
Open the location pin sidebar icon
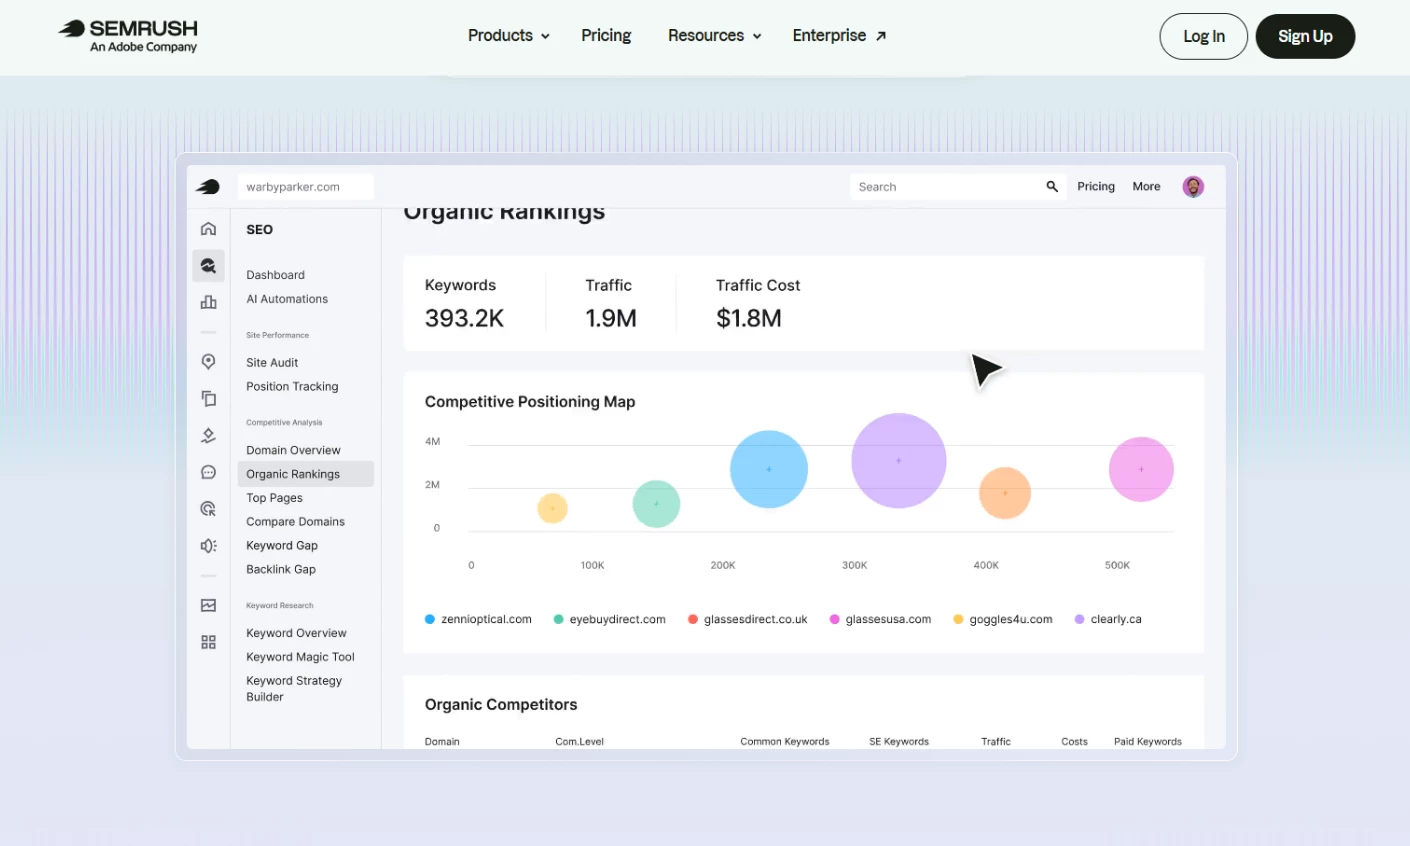pyautogui.click(x=208, y=362)
